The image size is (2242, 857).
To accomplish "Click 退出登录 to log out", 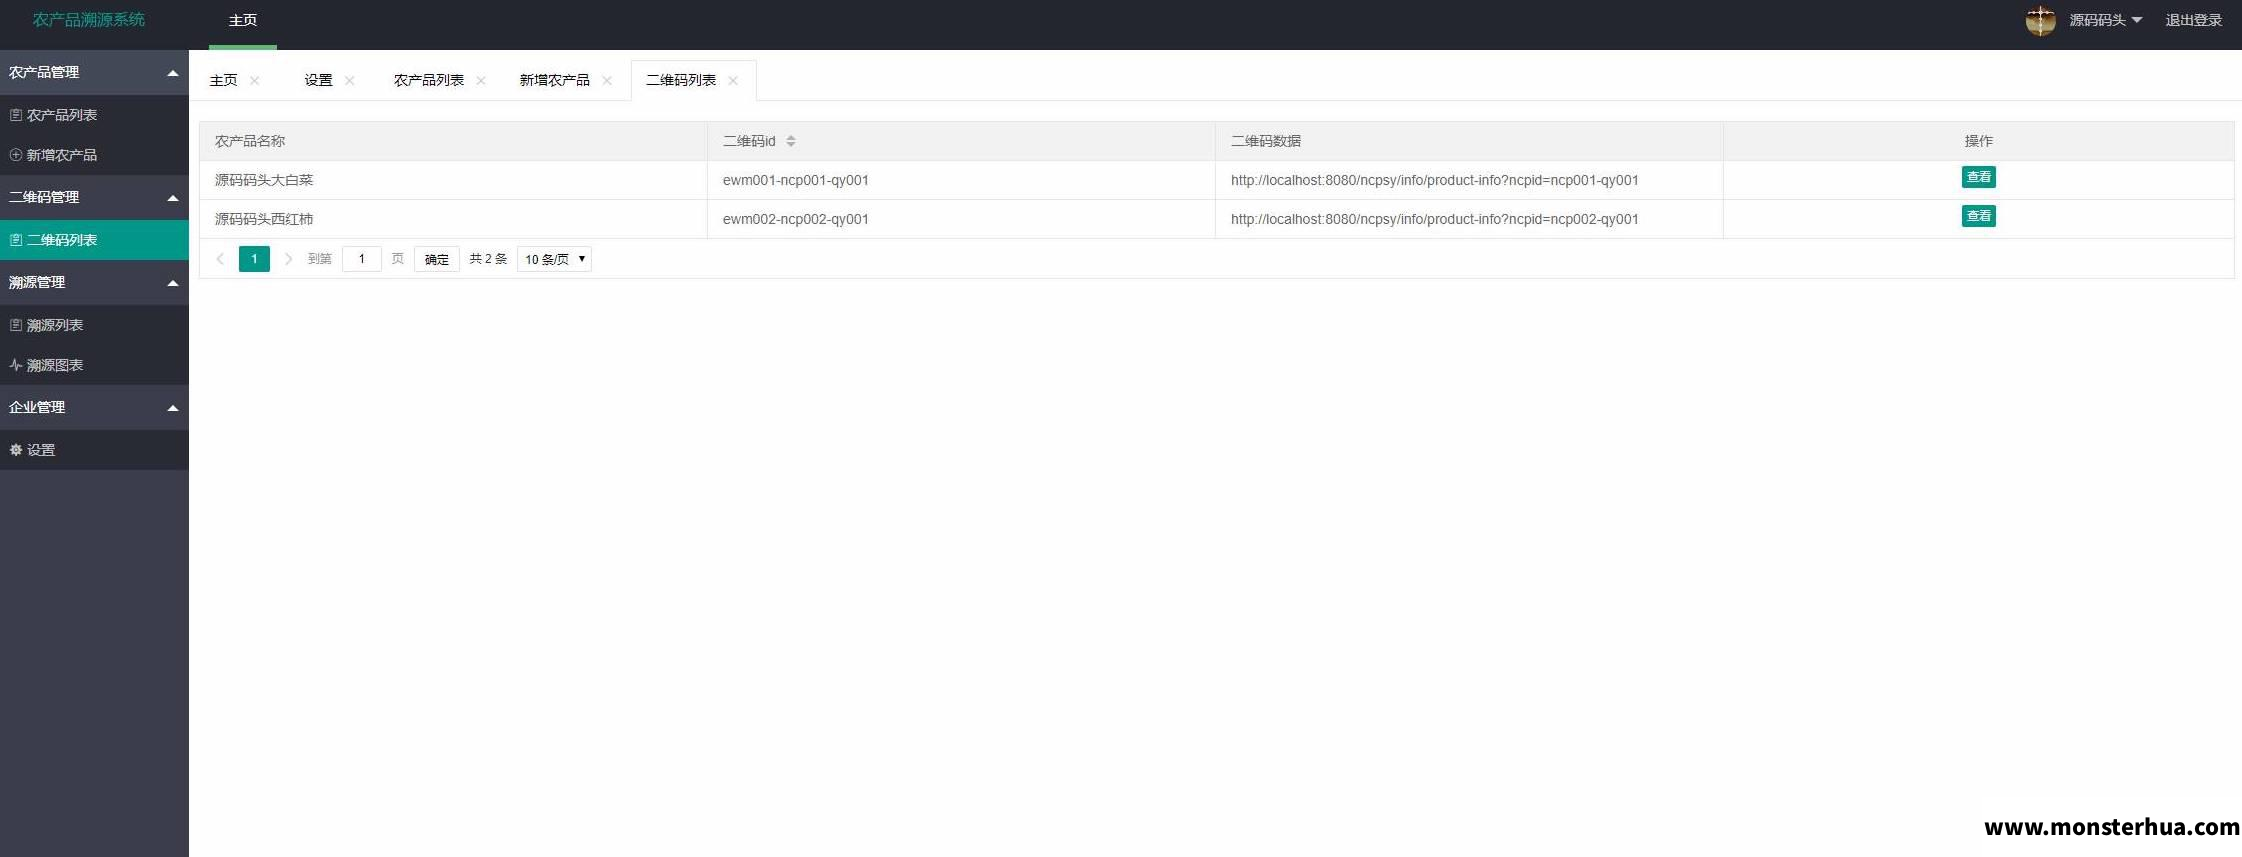I will coord(2193,20).
